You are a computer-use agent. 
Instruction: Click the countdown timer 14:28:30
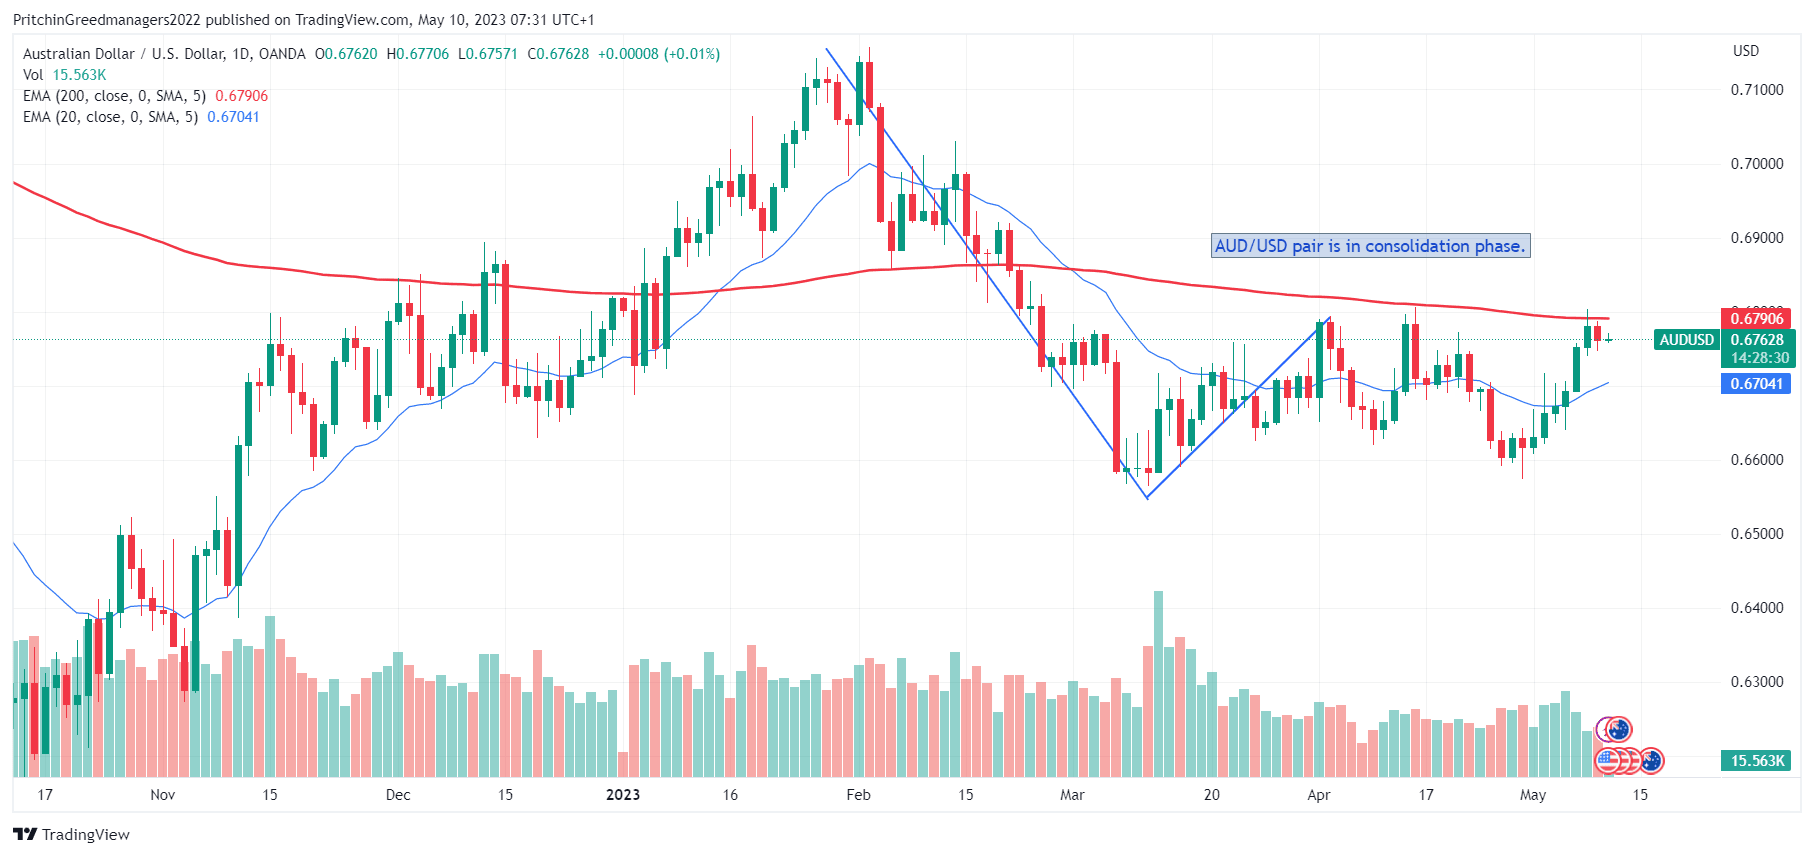pos(1758,358)
